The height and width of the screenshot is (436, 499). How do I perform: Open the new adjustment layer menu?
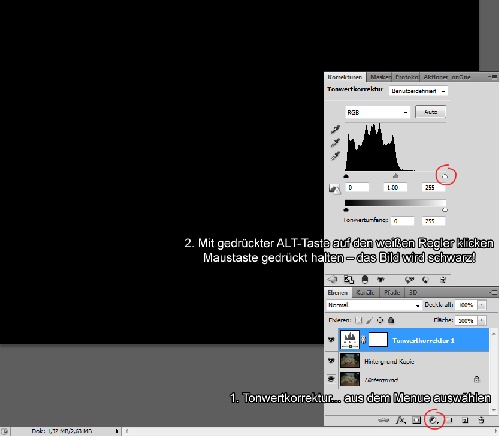(433, 420)
